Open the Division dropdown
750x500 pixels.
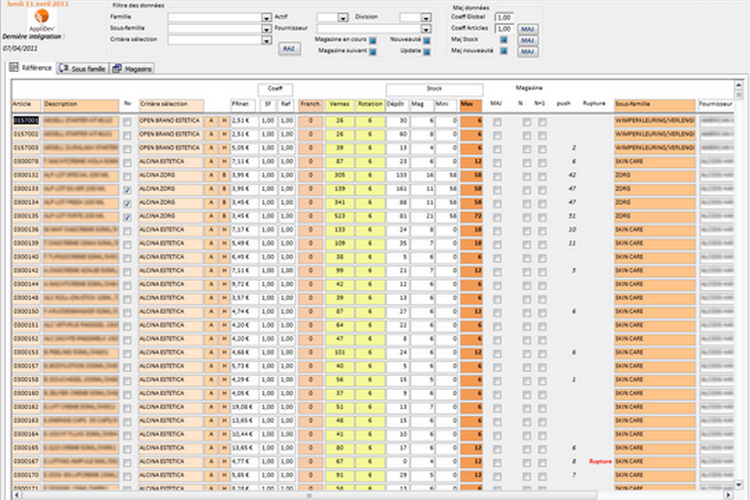click(427, 18)
